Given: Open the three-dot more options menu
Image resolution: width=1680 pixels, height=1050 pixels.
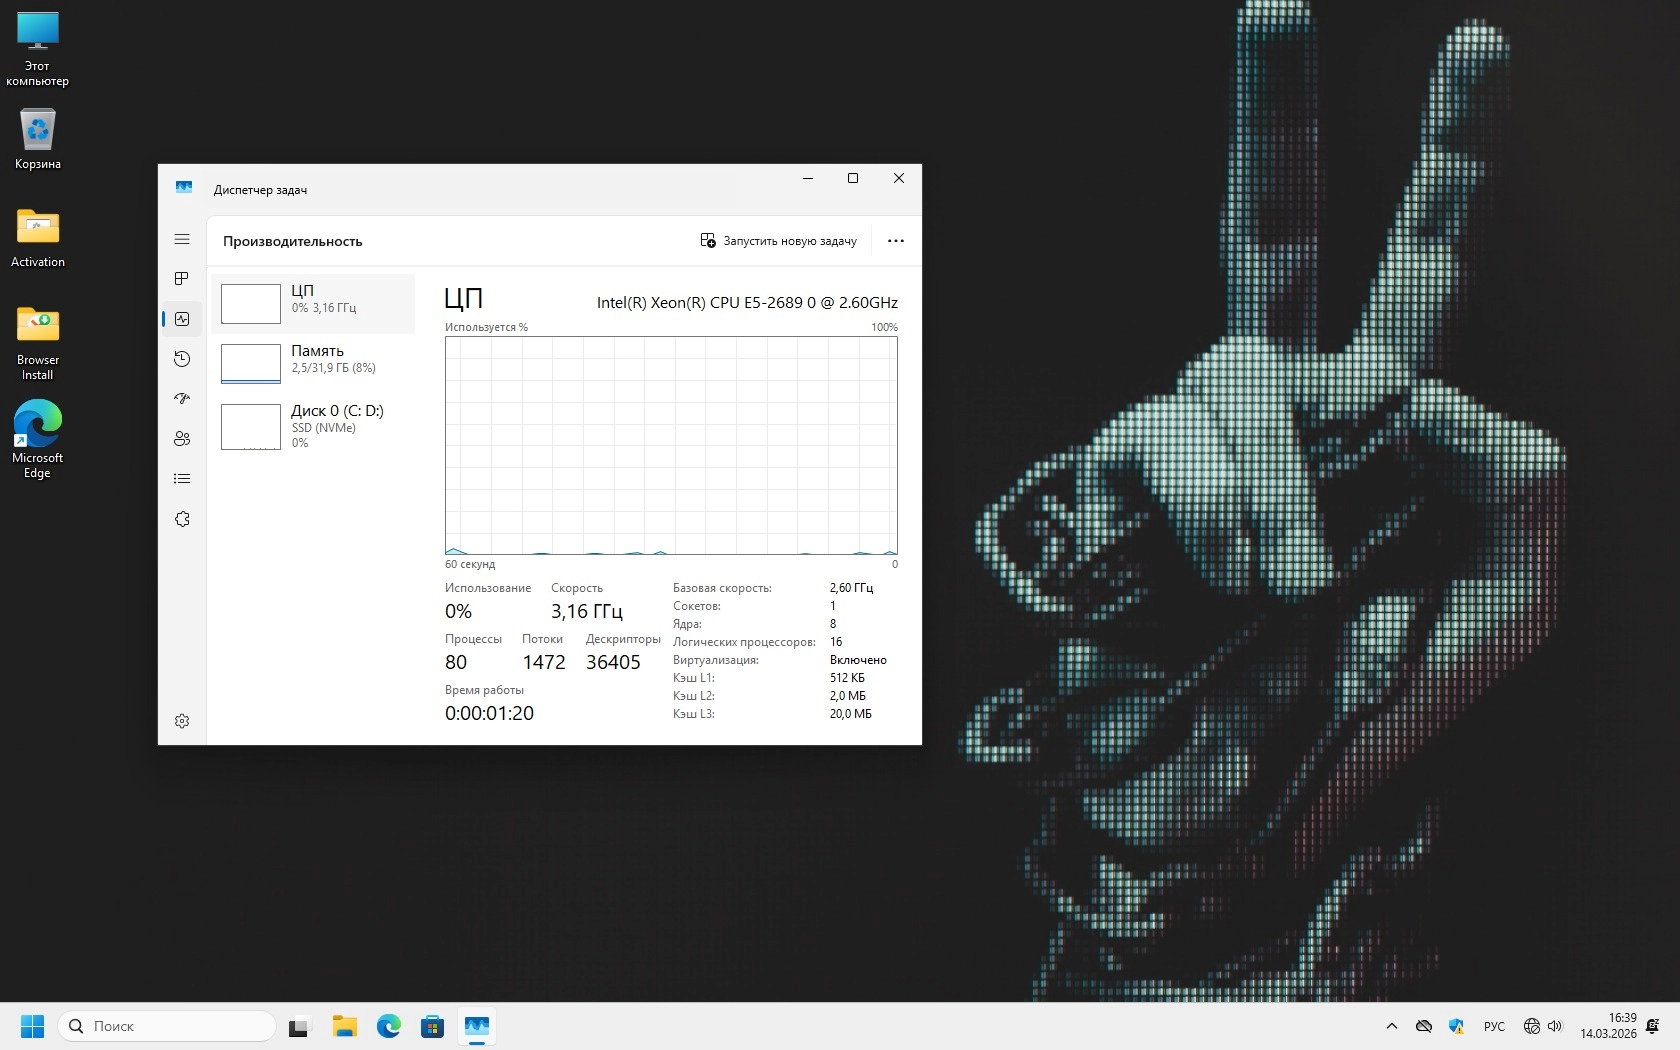Looking at the screenshot, I should click(x=896, y=241).
